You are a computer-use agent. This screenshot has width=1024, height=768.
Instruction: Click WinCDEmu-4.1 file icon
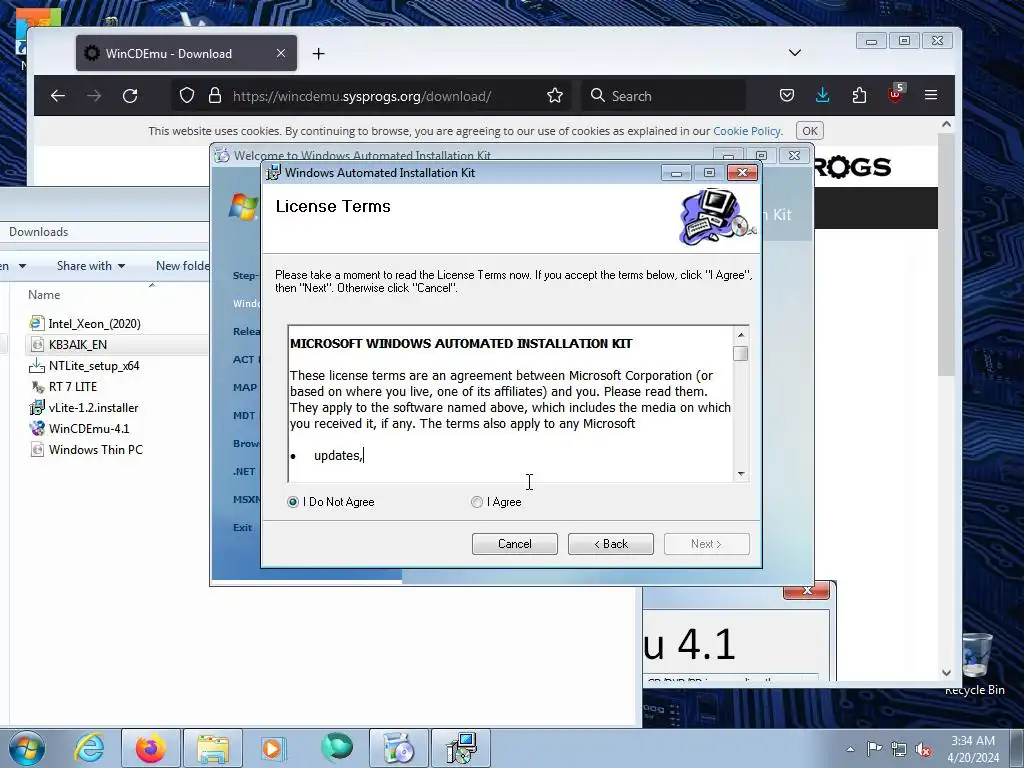pyautogui.click(x=37, y=428)
